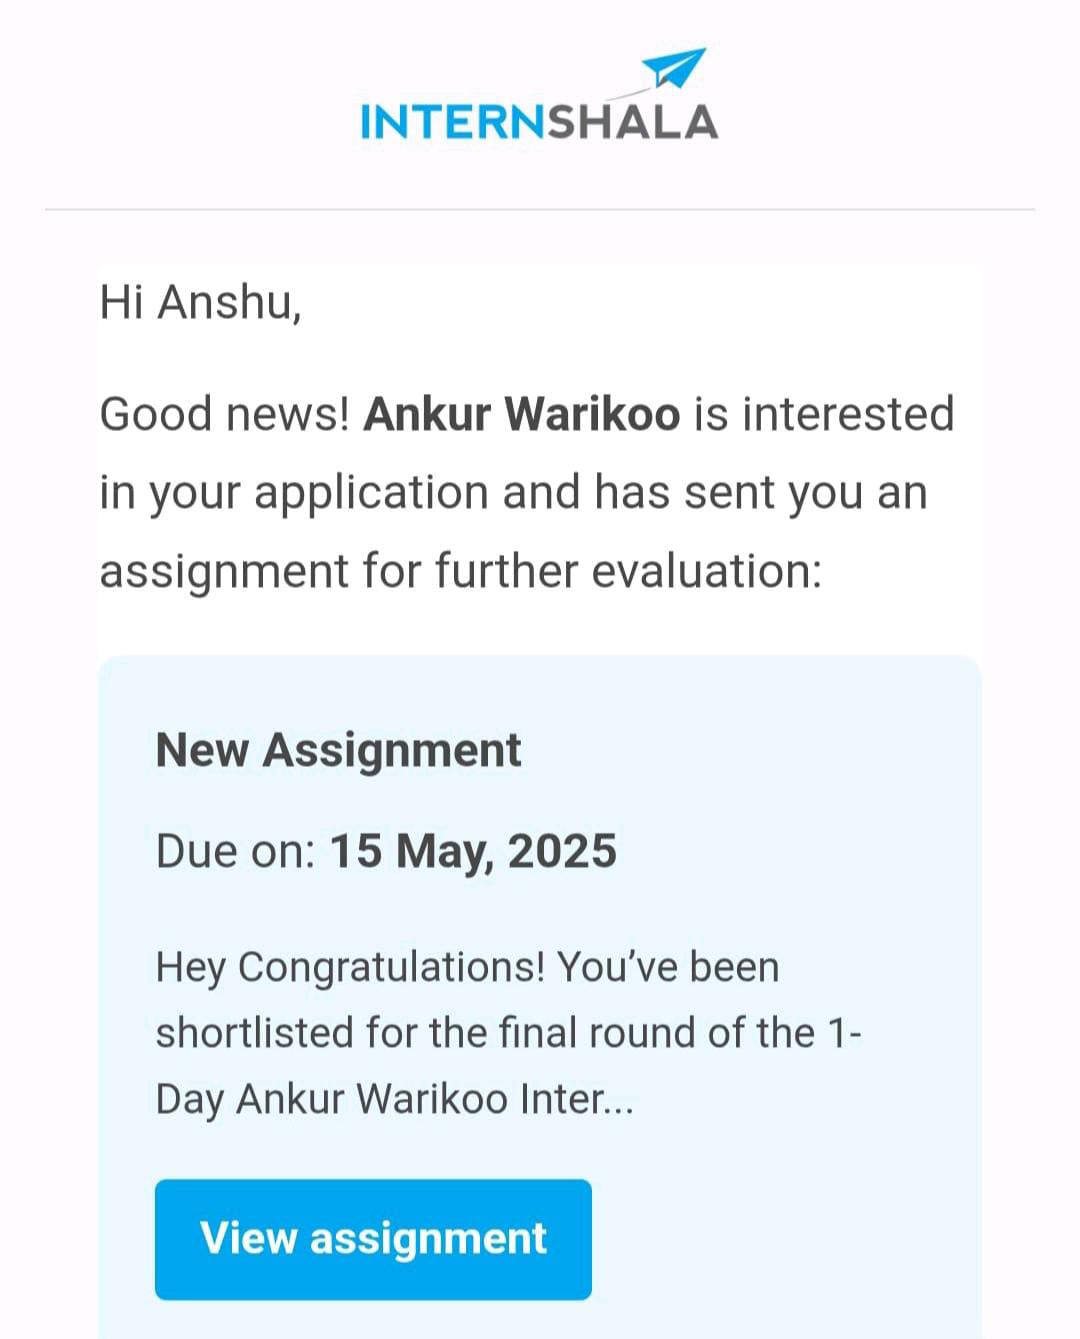This screenshot has height=1339, width=1080.
Task: Open the View assignment button
Action: click(x=373, y=1239)
